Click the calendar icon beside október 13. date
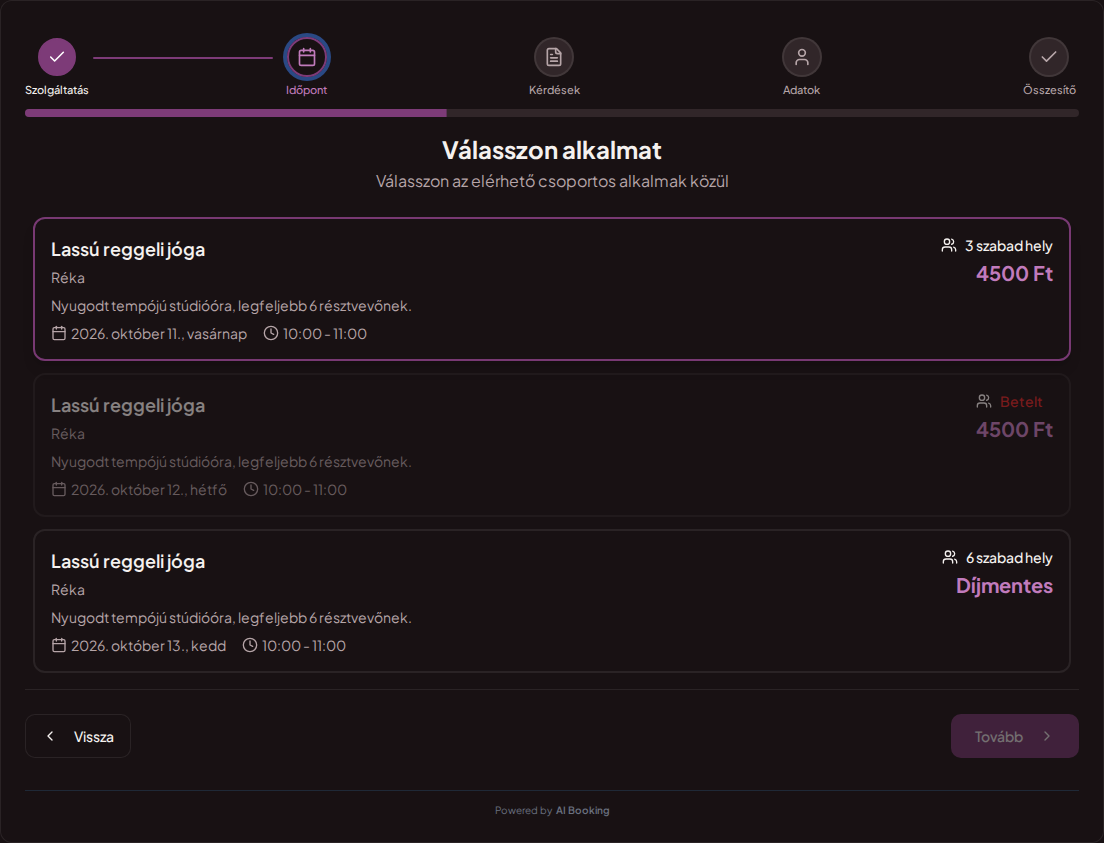 click(59, 645)
